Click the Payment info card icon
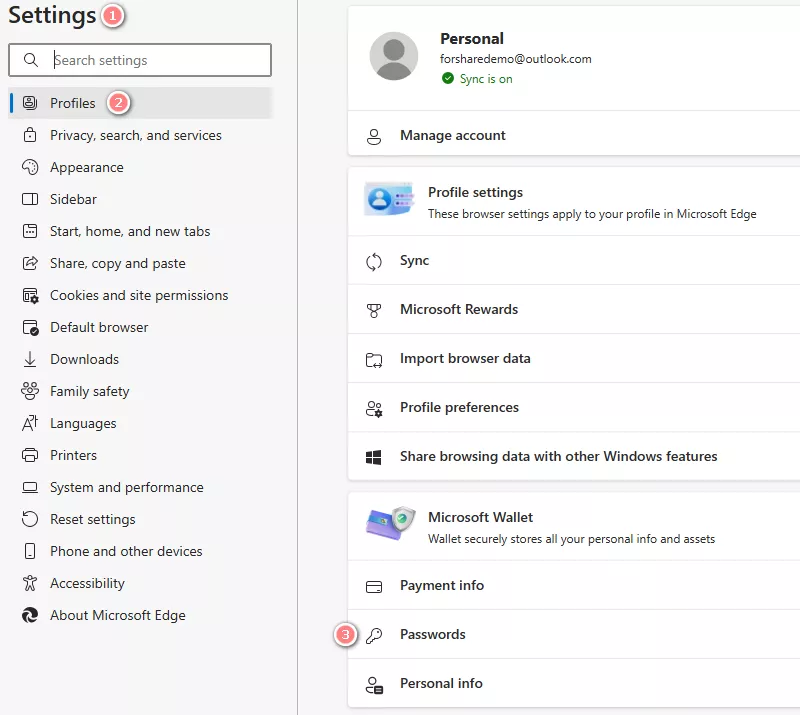Image resolution: width=800 pixels, height=715 pixels. [374, 587]
